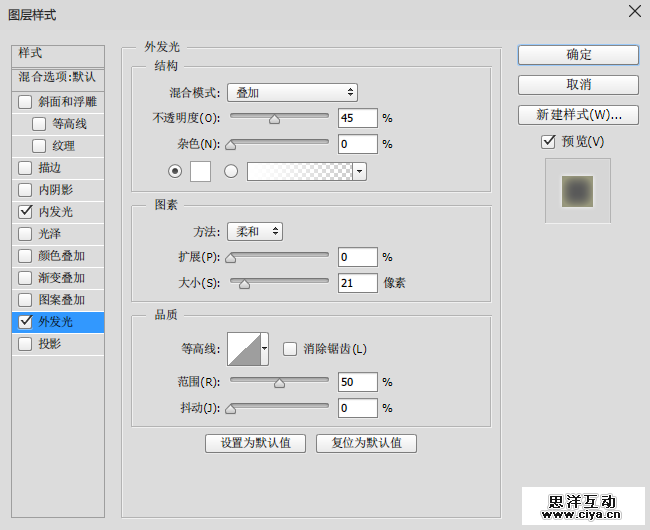Viewport: 650px width, 530px height.
Task: Select the solid color radio button
Action: 176,171
